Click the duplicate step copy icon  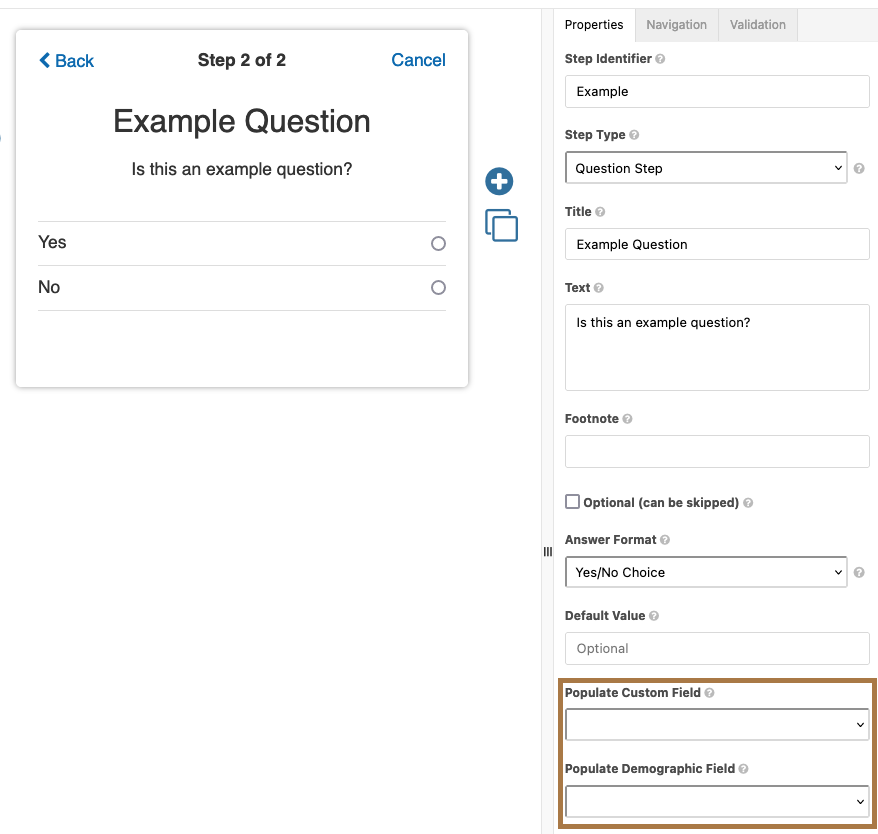501,225
